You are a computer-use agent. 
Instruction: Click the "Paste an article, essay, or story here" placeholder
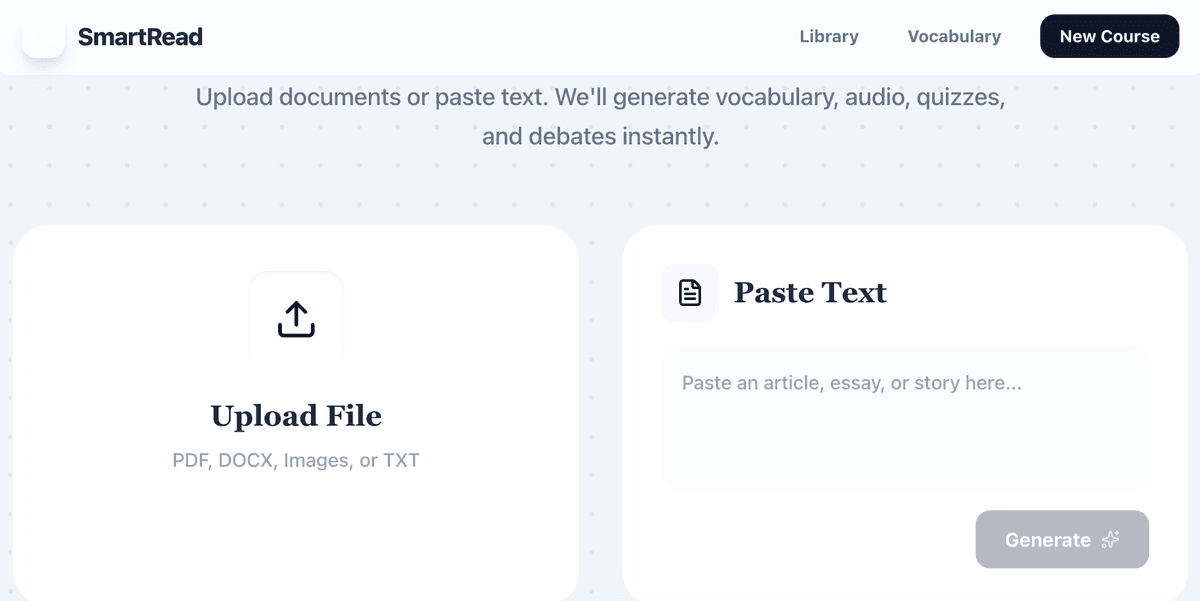click(851, 383)
